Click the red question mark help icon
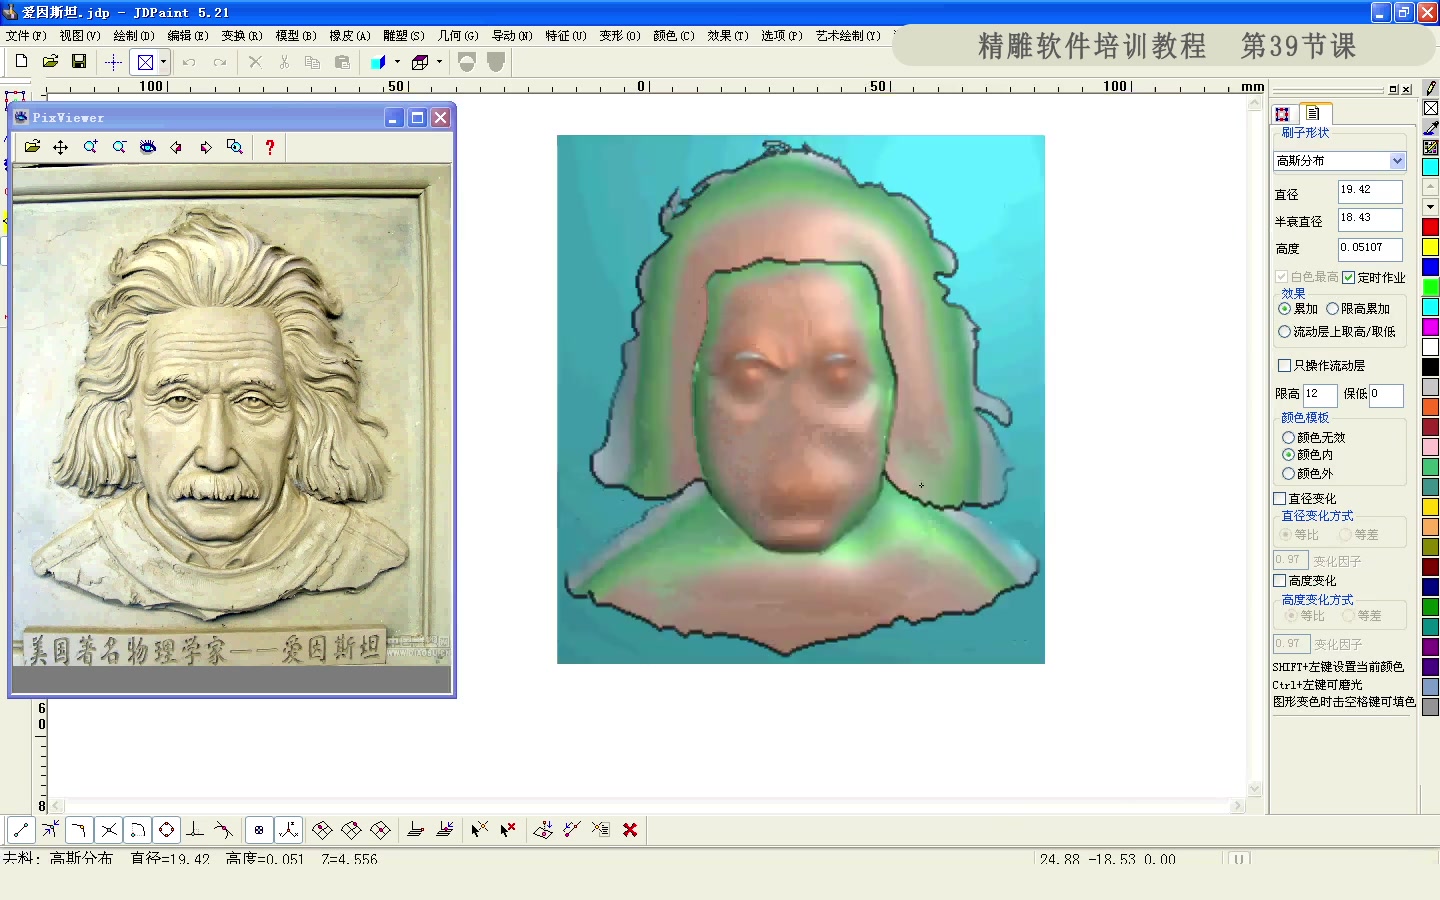Viewport: 1440px width, 900px height. tap(270, 147)
